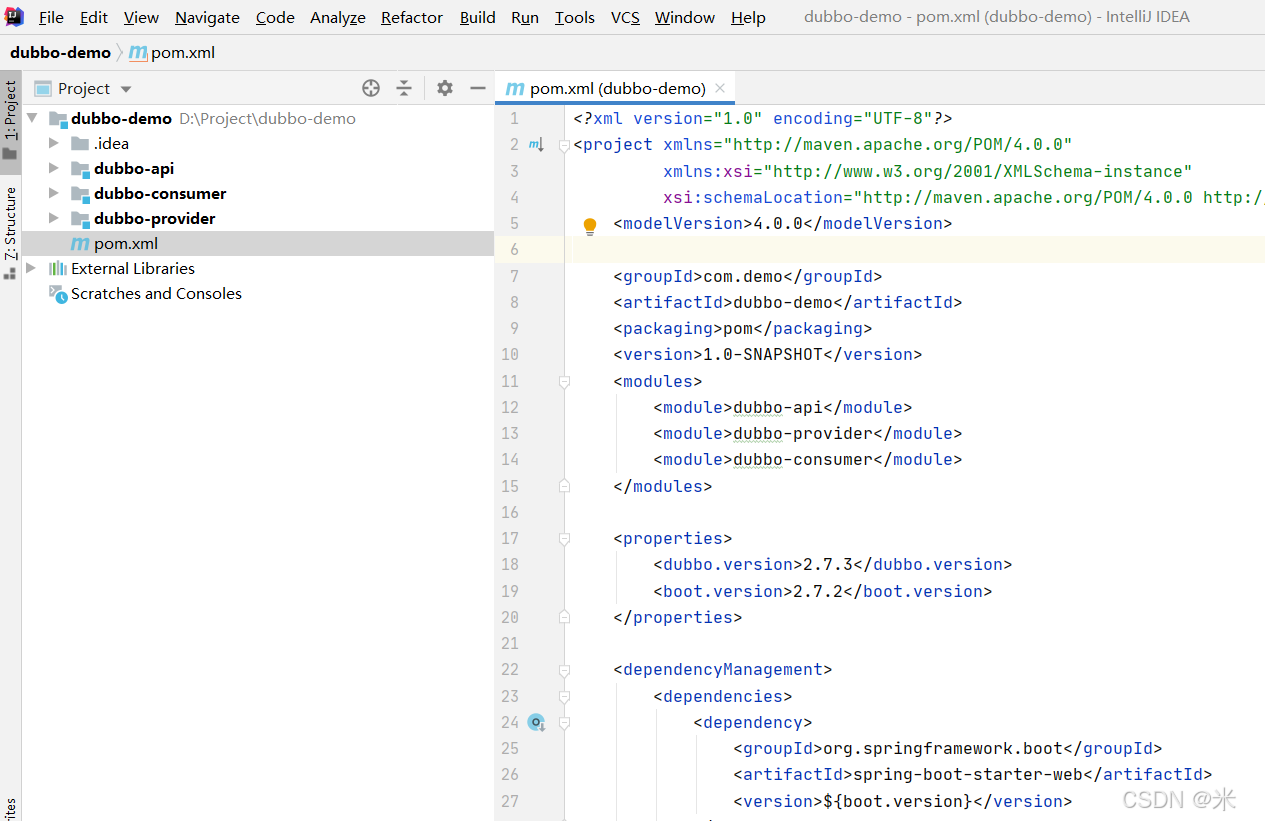Open the Window menu
1265x821 pixels.
[685, 17]
